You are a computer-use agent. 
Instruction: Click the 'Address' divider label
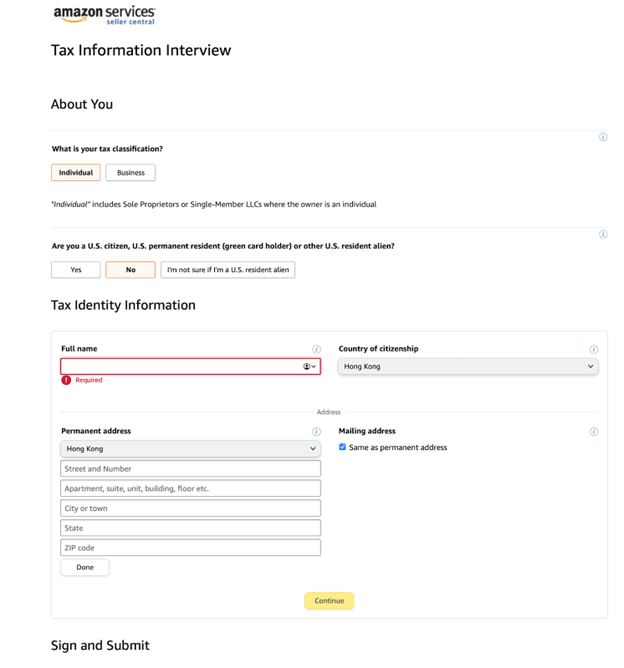328,412
